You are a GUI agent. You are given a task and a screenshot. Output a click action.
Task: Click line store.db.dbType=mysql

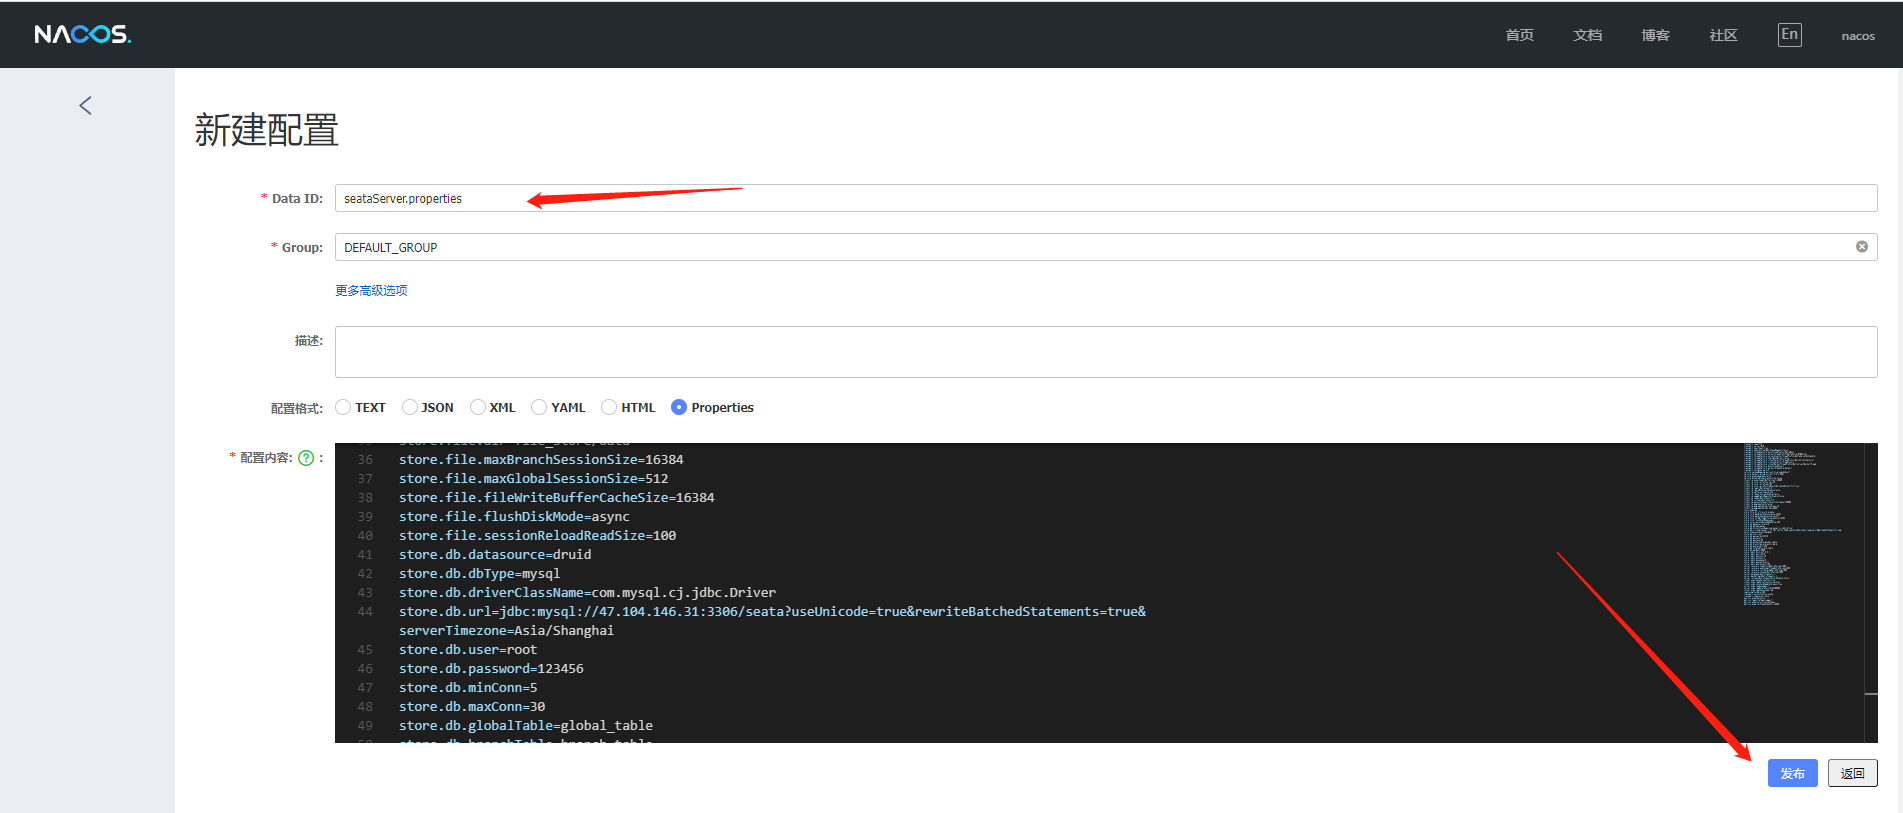pos(479,574)
